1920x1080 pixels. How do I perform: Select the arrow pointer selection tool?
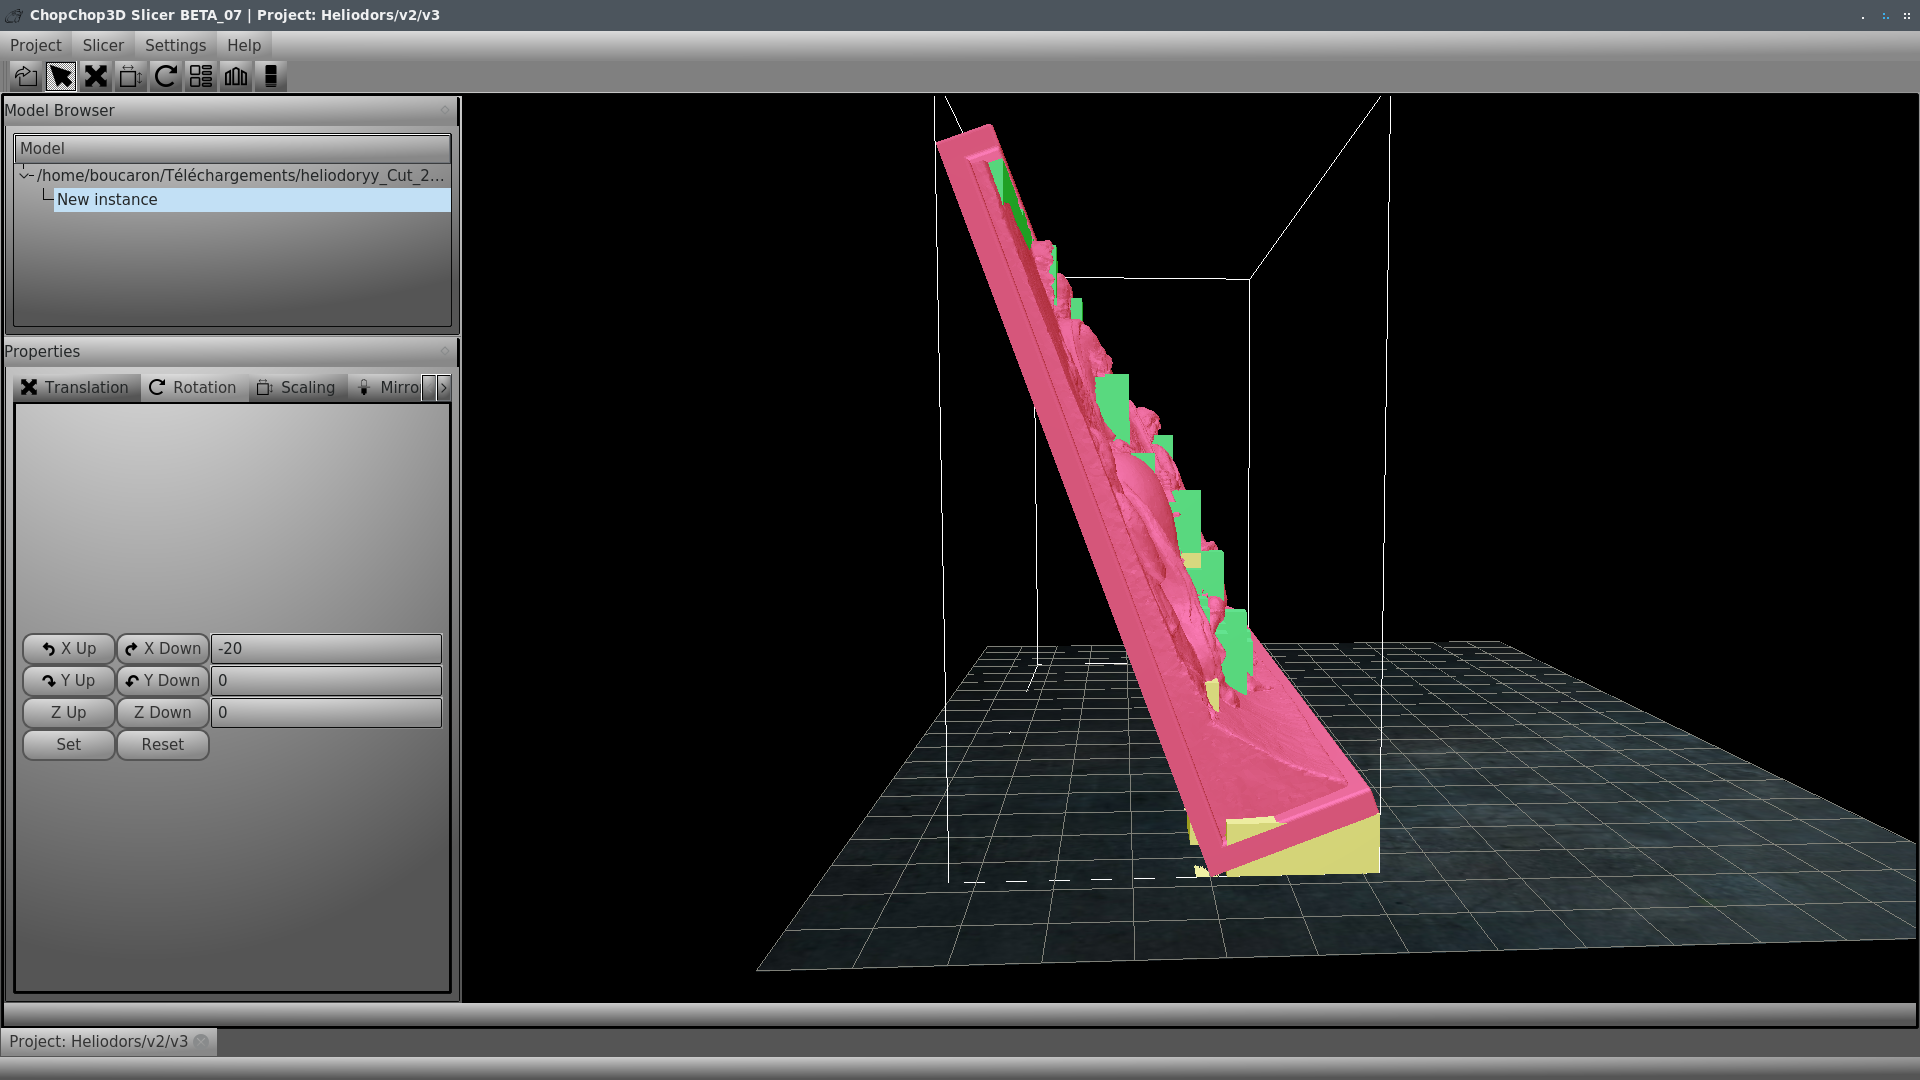(61, 76)
